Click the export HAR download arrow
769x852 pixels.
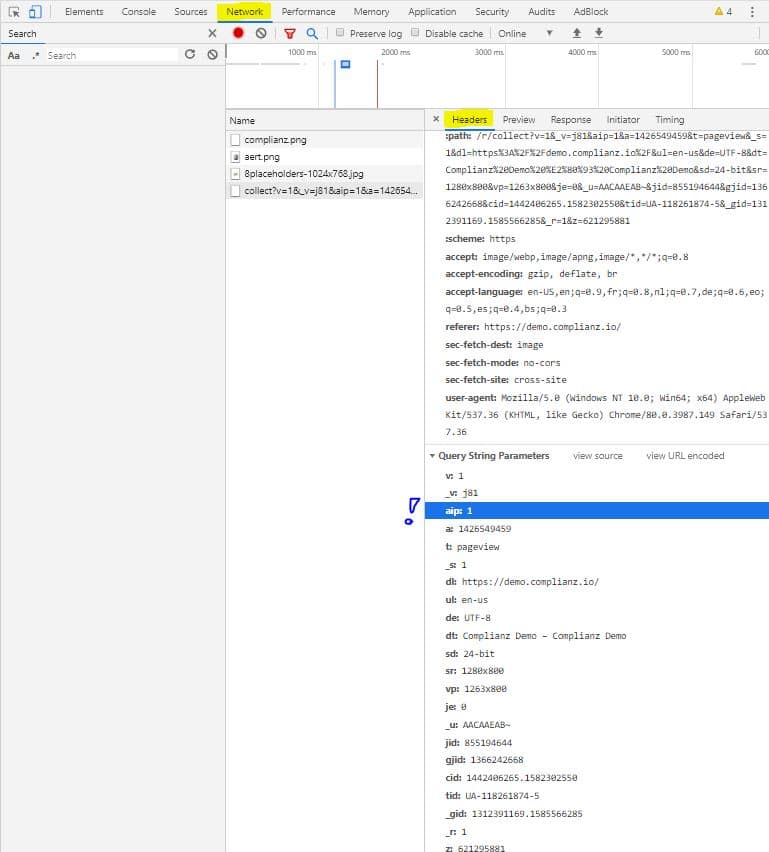tap(599, 33)
